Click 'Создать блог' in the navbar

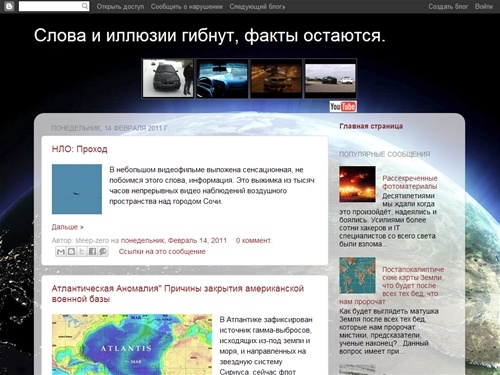(448, 6)
